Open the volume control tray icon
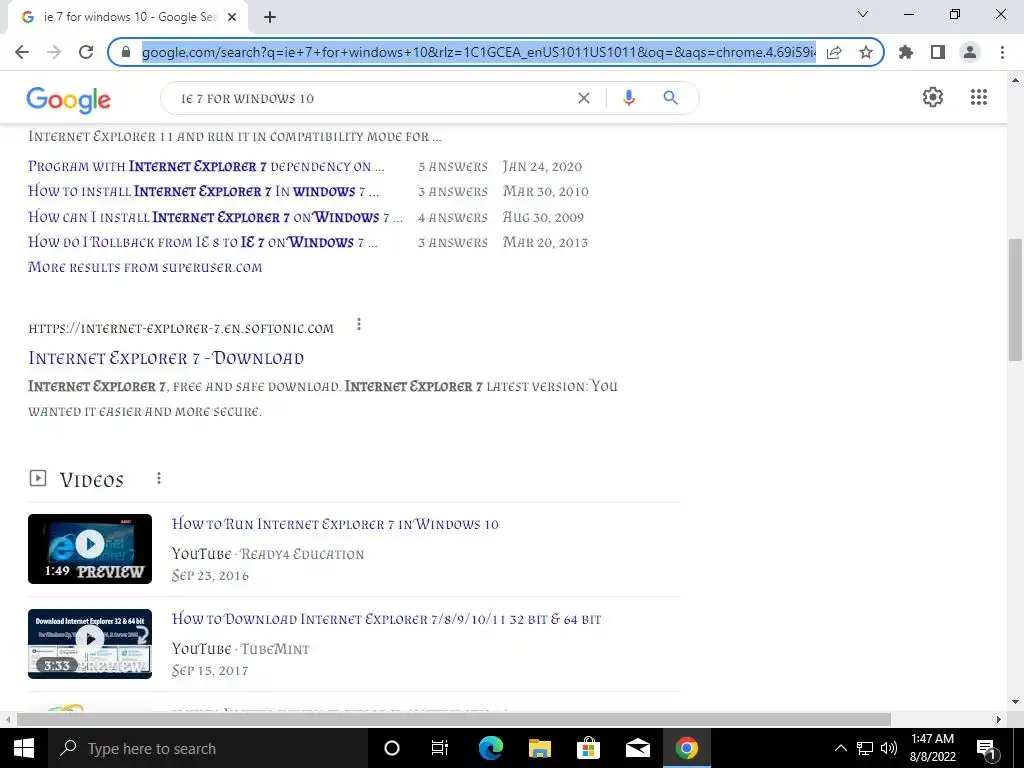The width and height of the screenshot is (1024, 768). (x=888, y=748)
